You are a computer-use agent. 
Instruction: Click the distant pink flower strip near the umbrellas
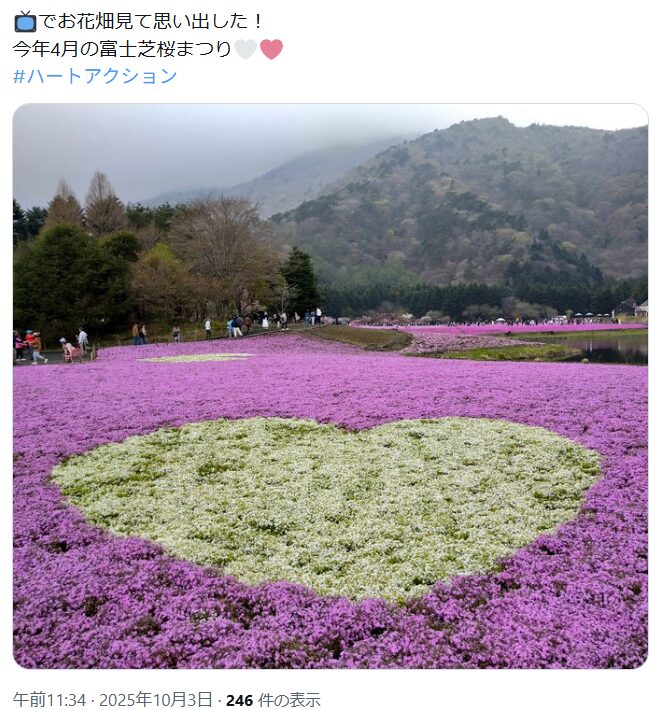[x=521, y=328]
